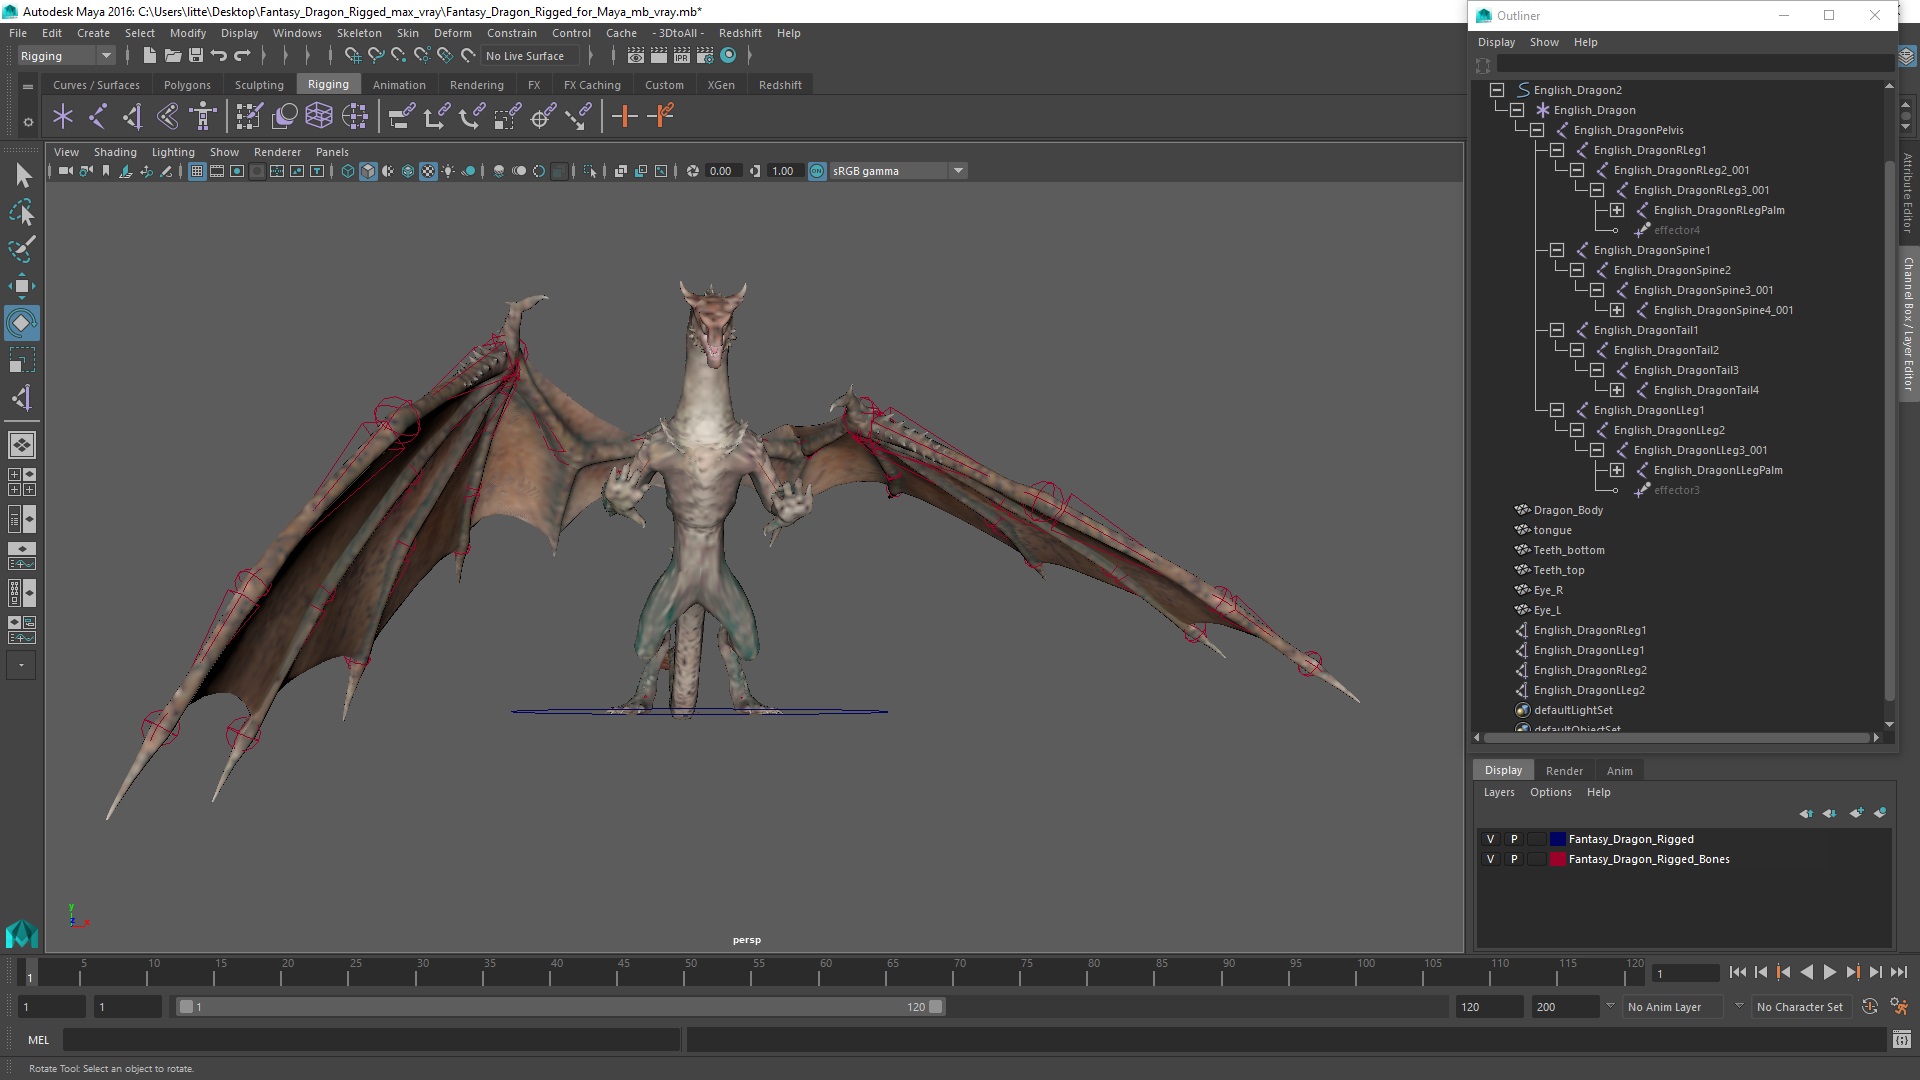Toggle auto keyframe icon
The width and height of the screenshot is (1920, 1080).
pyautogui.click(x=1870, y=1007)
